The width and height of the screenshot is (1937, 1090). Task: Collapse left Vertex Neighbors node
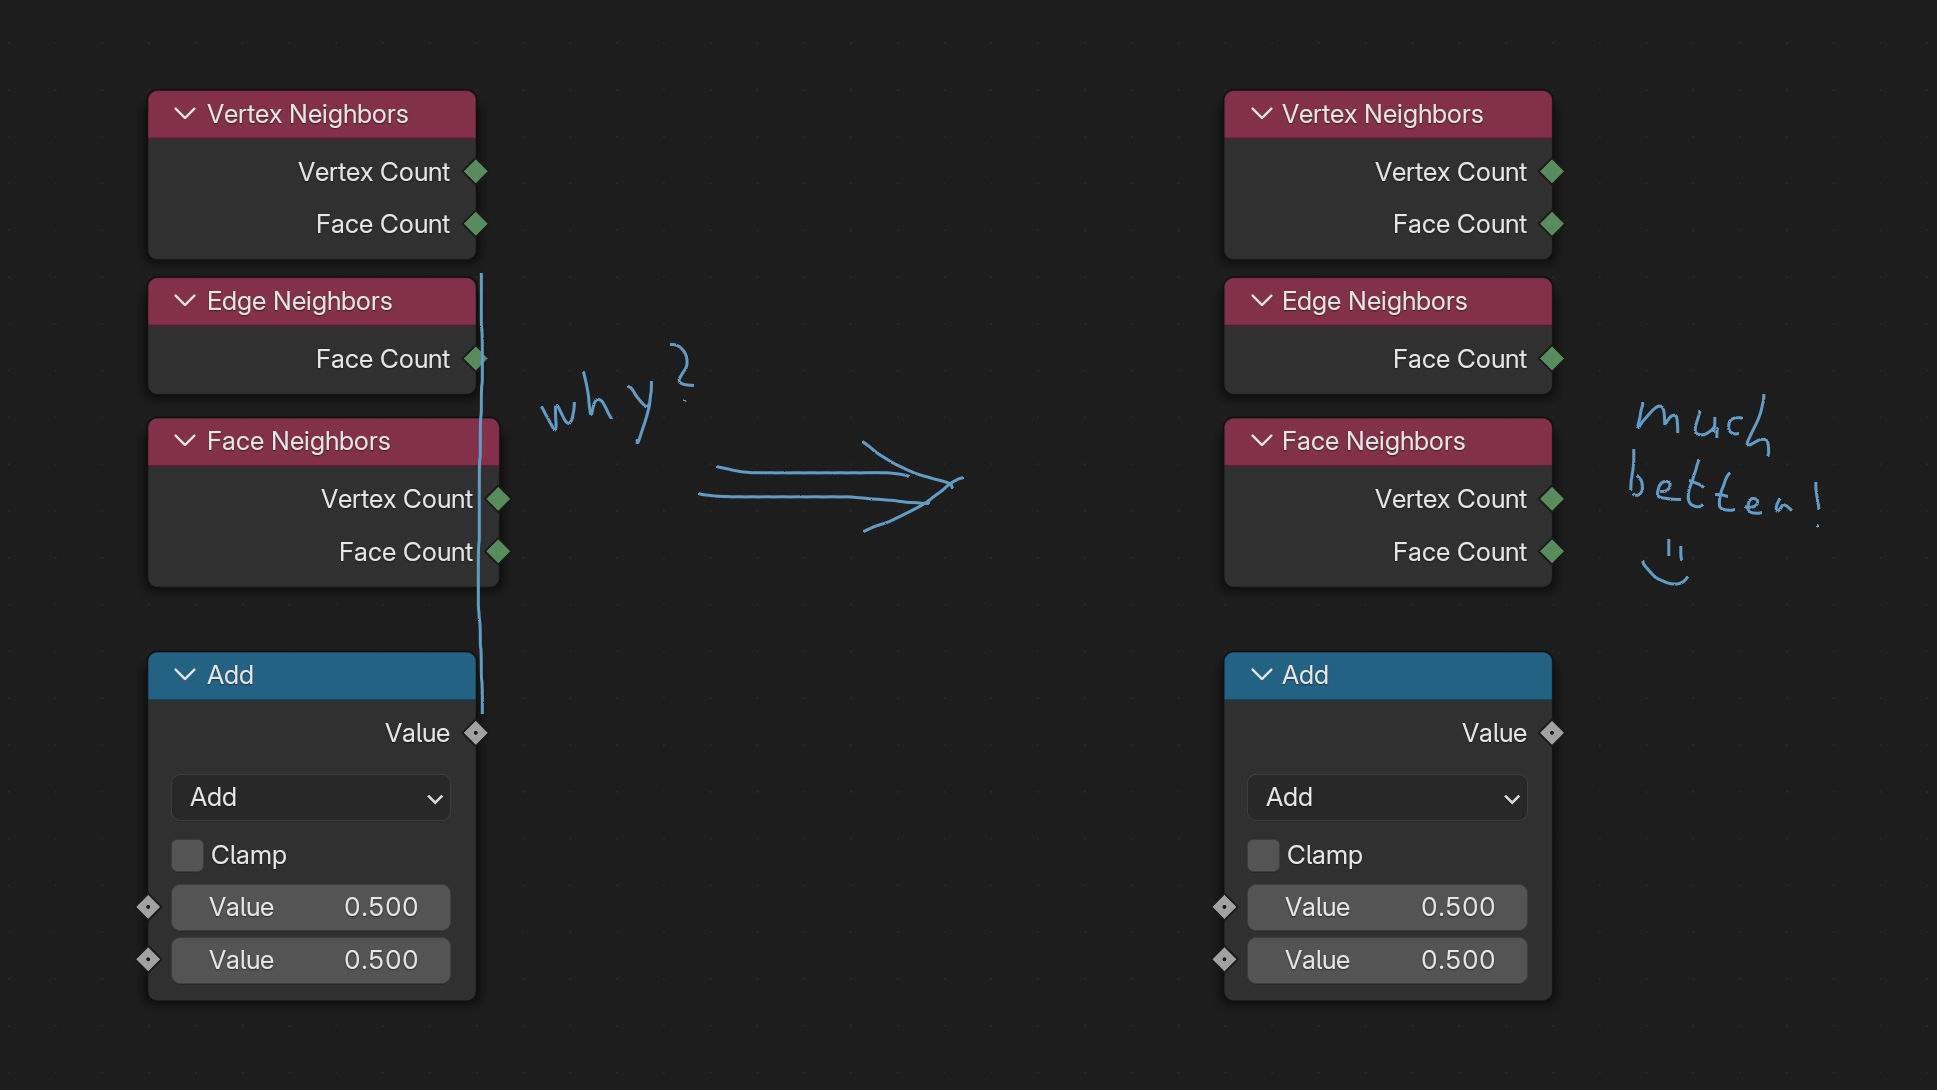tap(185, 114)
